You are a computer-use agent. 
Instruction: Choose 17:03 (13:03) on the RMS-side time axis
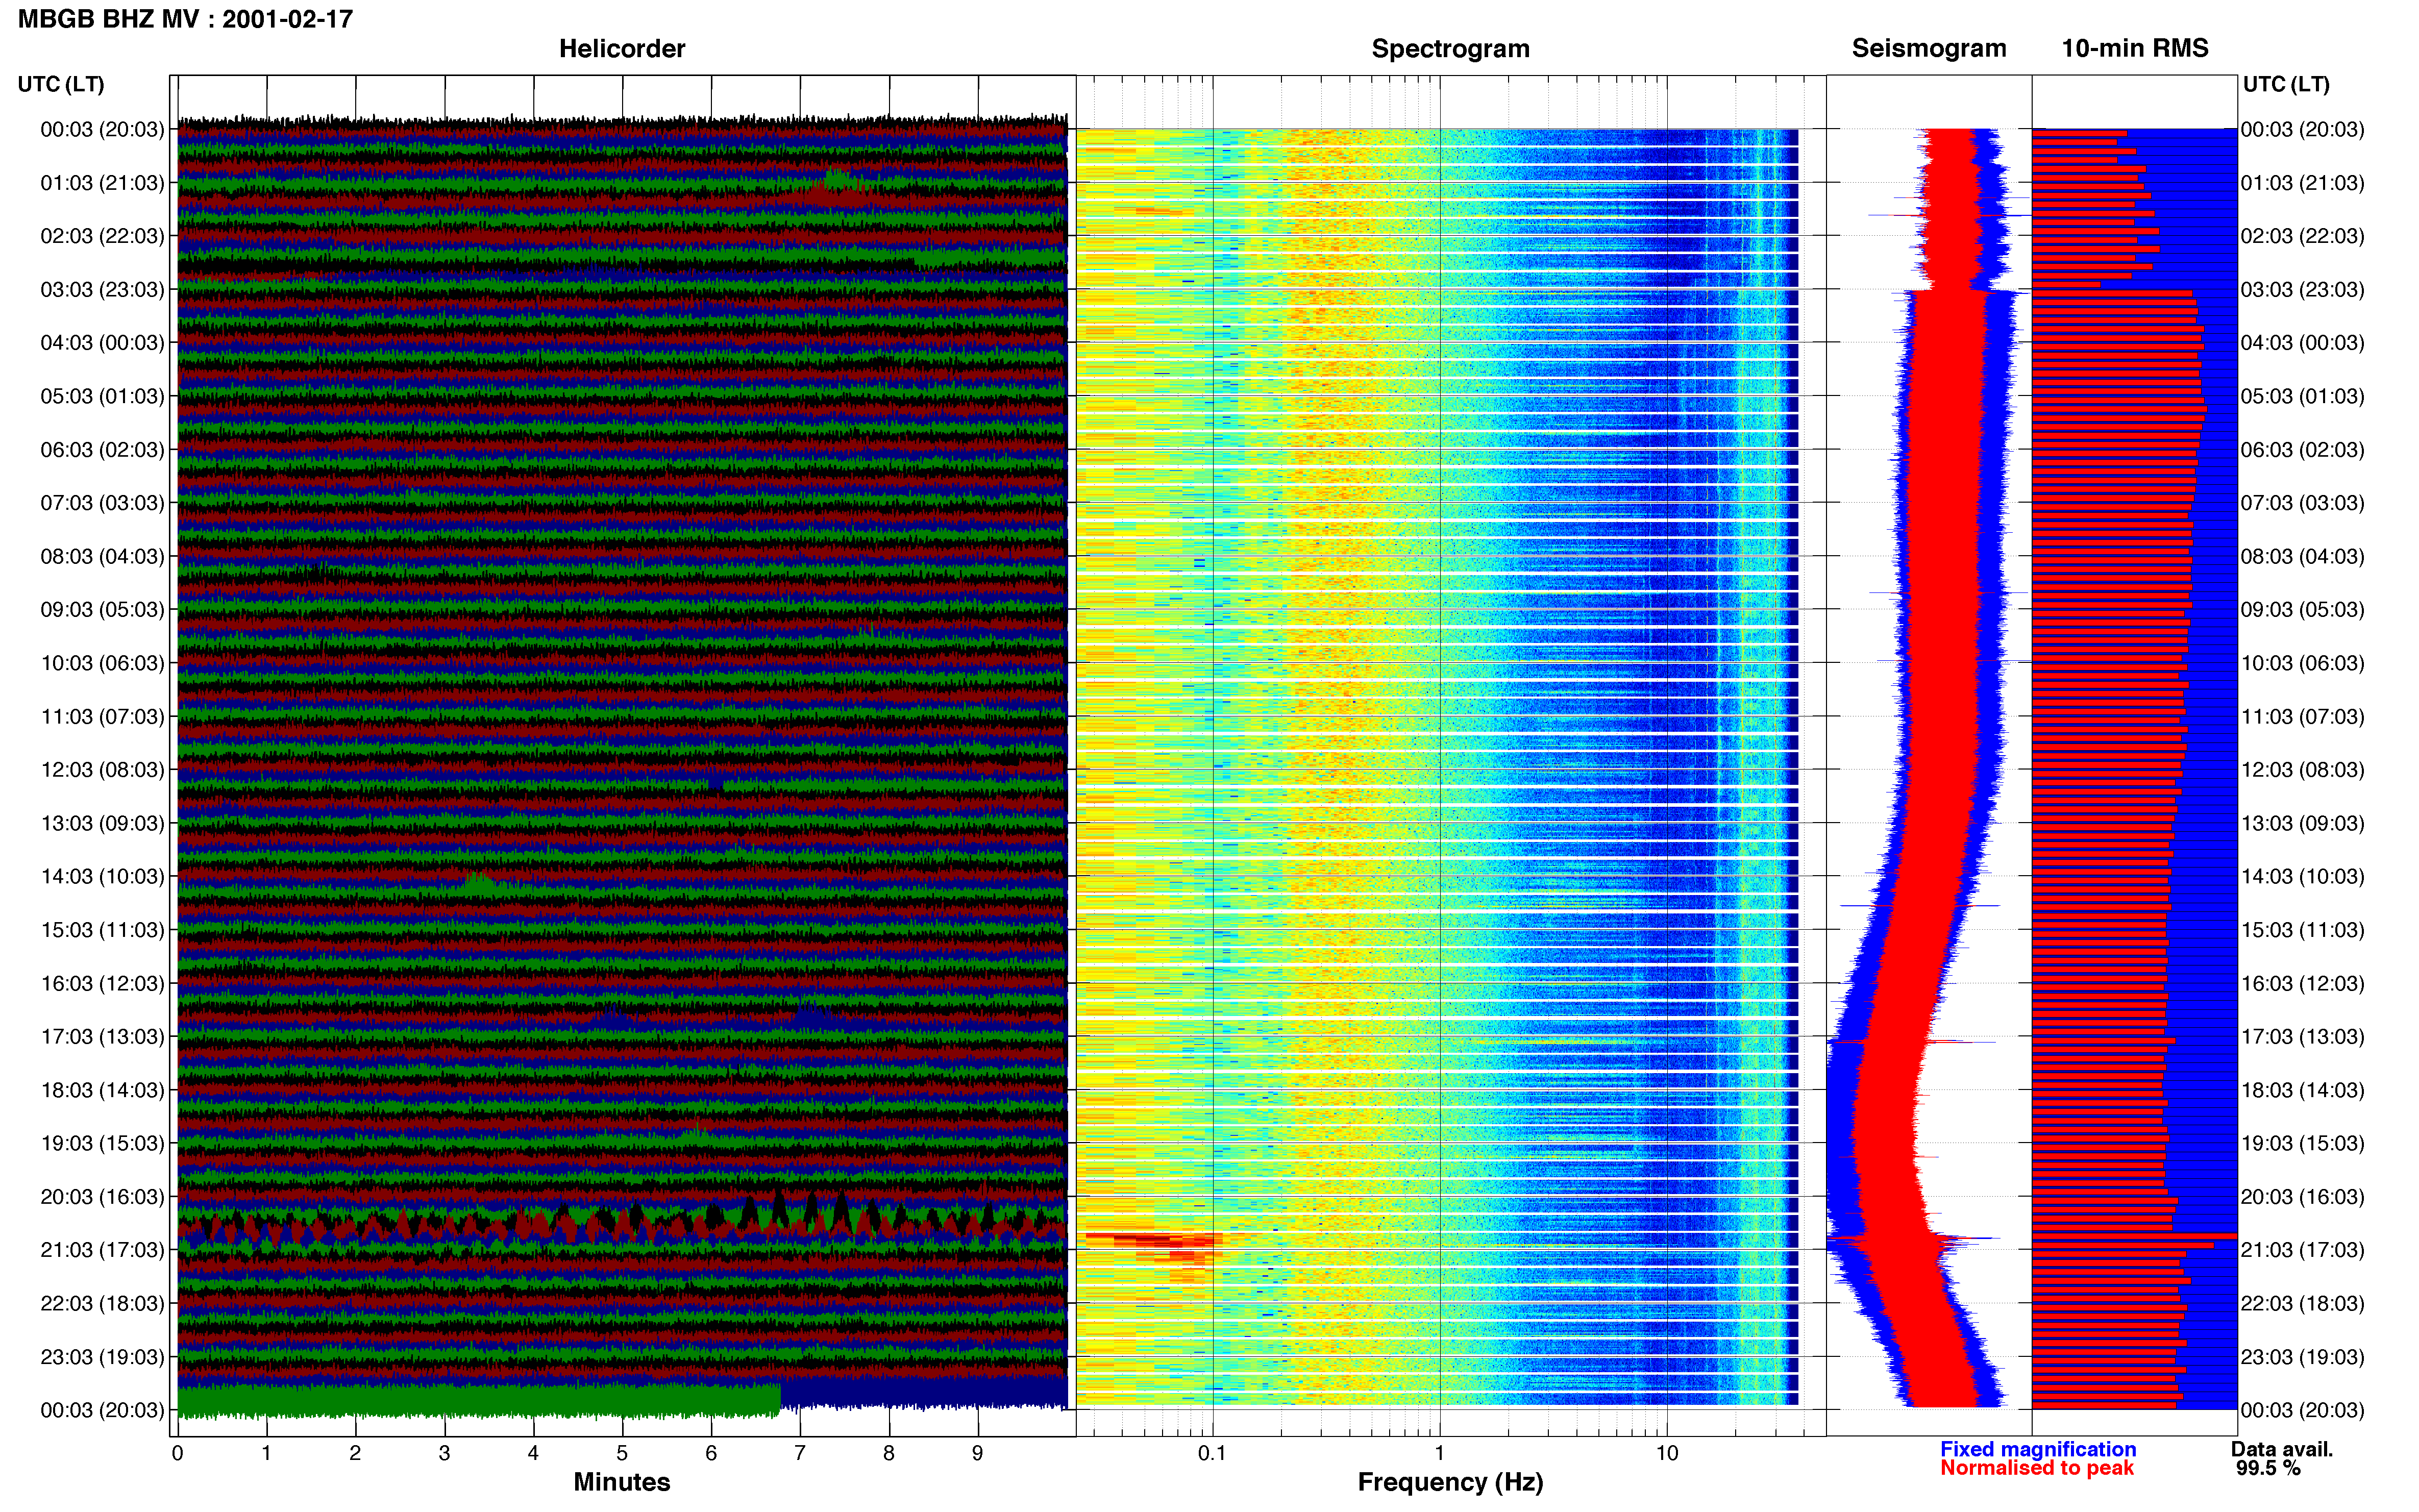click(x=2302, y=1037)
